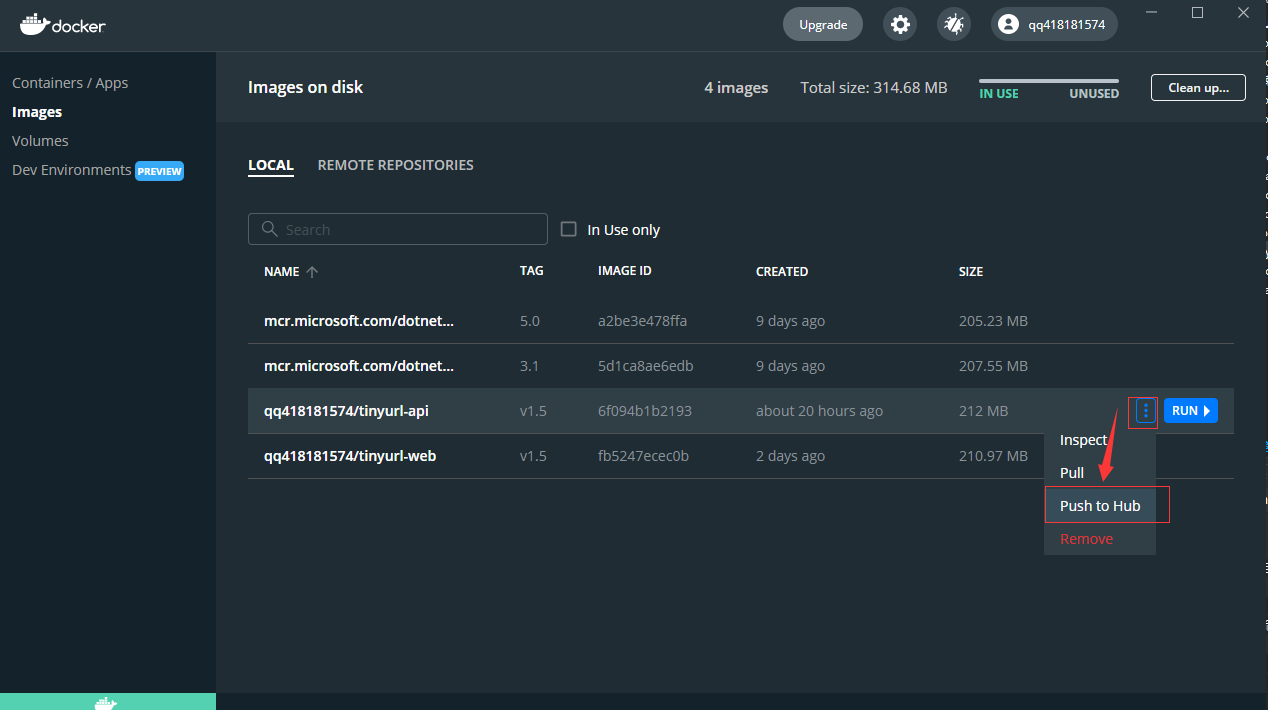
Task: Click the PREVIEW badge beside Dev Environments
Action: [160, 171]
